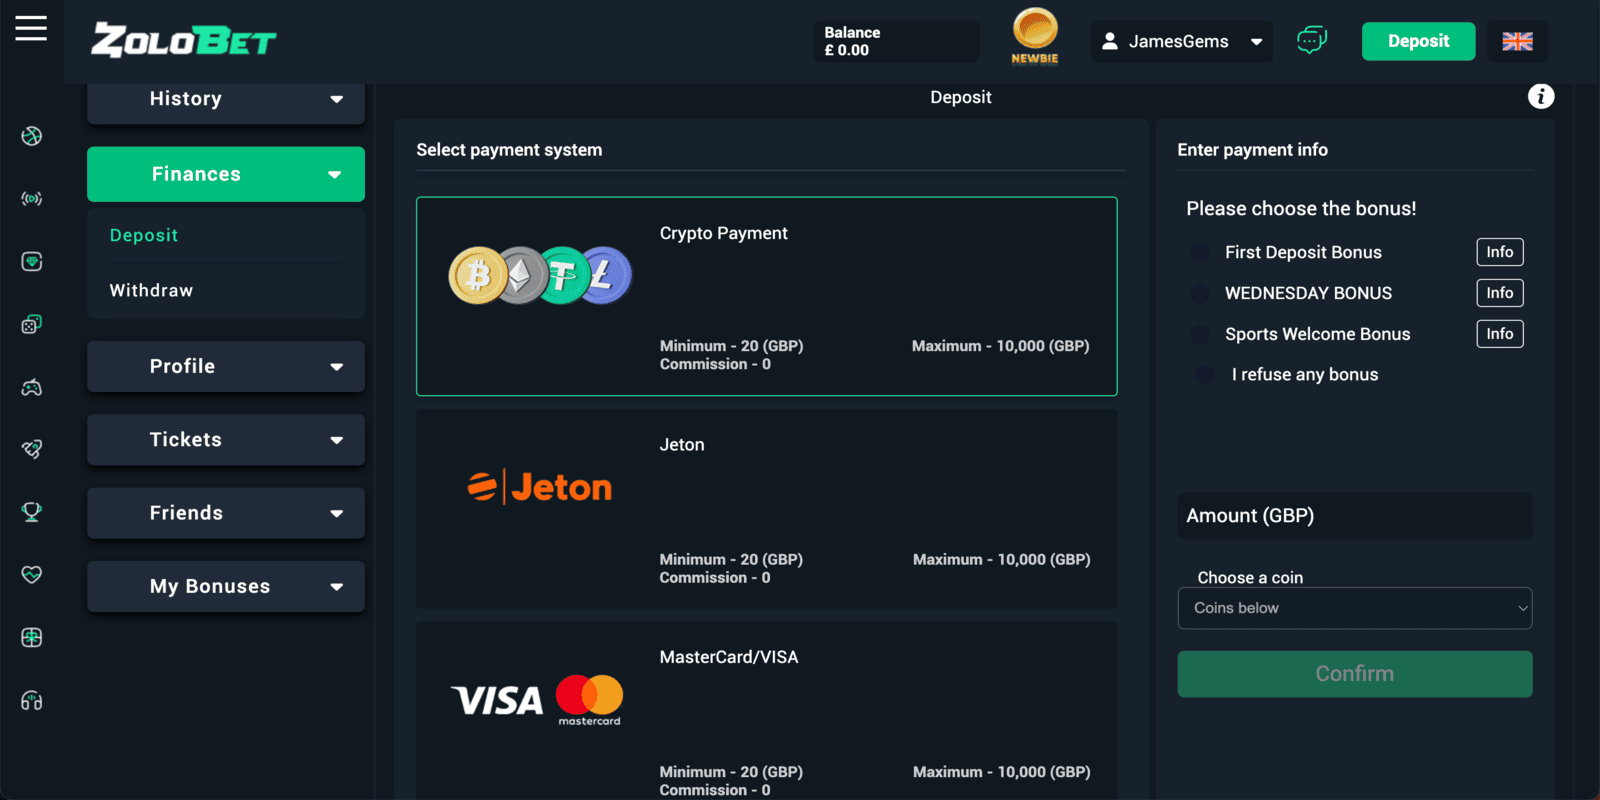Open the hamburger menu

pyautogui.click(x=31, y=28)
